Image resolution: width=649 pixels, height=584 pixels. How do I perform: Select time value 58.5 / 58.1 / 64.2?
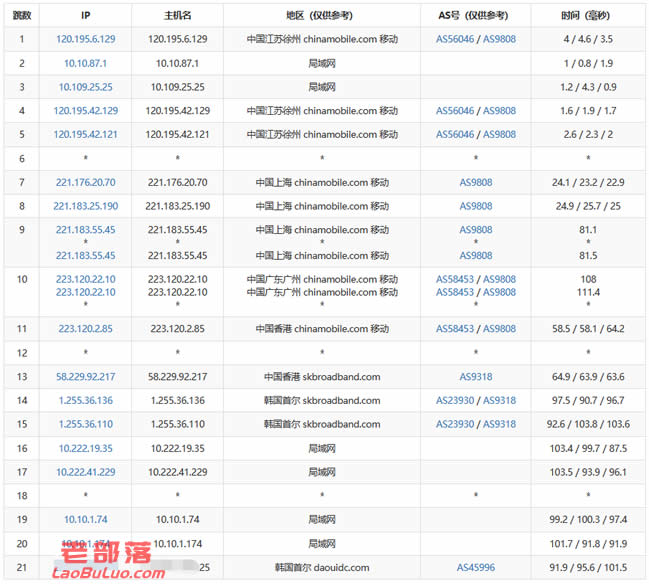click(x=588, y=329)
